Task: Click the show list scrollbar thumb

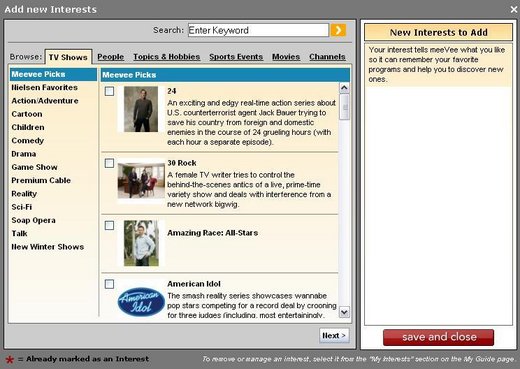Action: [345, 107]
